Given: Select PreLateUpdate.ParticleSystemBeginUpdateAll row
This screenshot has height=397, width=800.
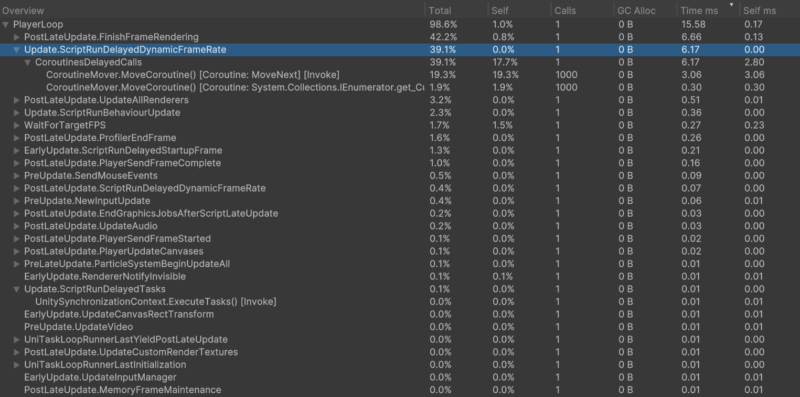Looking at the screenshot, I should coord(400,264).
